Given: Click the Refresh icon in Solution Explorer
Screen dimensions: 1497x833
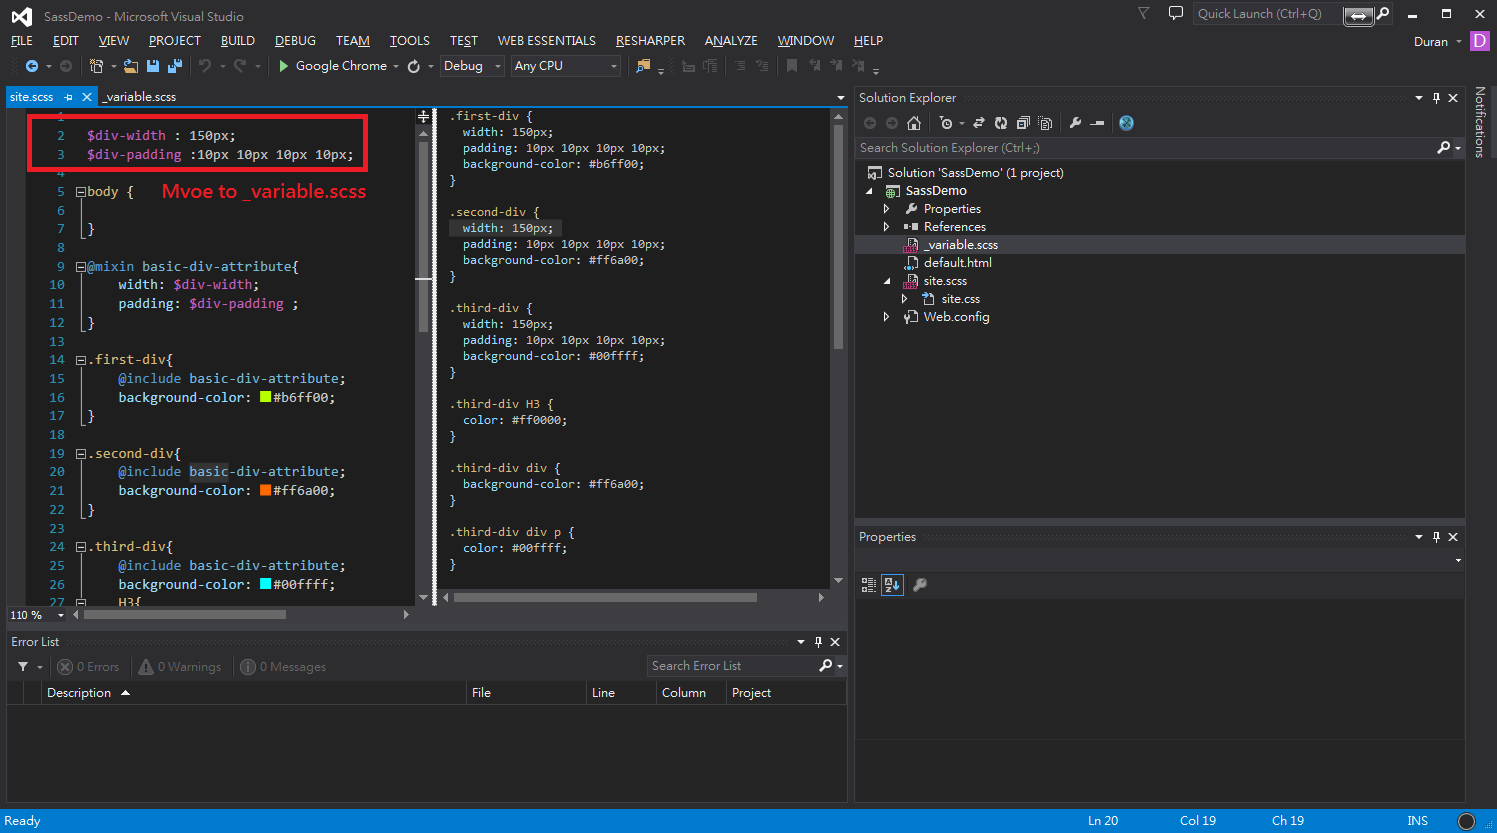Looking at the screenshot, I should [x=1000, y=123].
